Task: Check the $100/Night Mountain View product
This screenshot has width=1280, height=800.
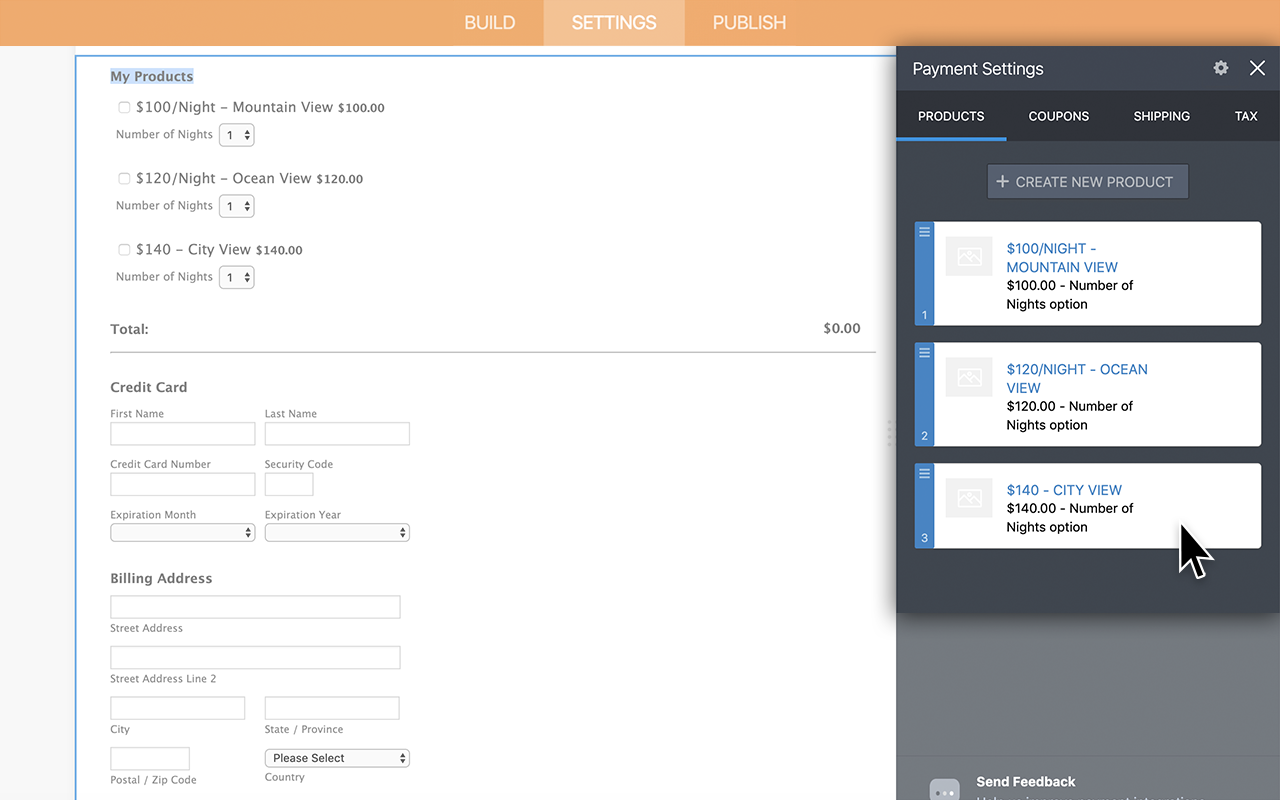Action: [x=124, y=107]
